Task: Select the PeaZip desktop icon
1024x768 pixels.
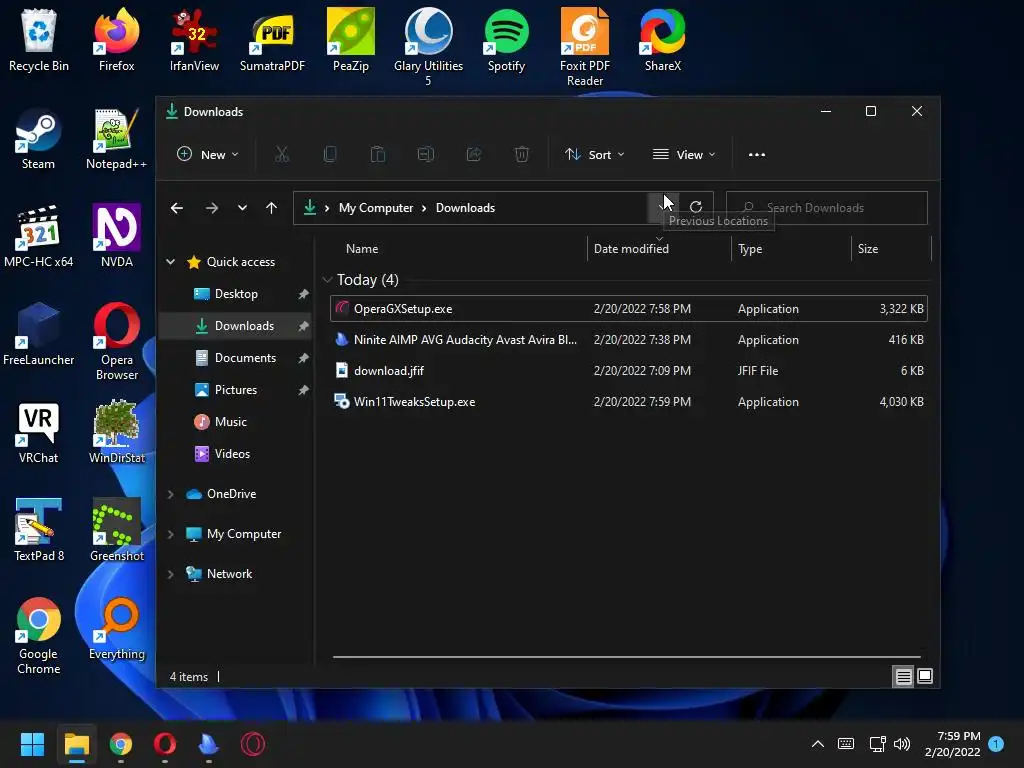Action: (x=351, y=40)
